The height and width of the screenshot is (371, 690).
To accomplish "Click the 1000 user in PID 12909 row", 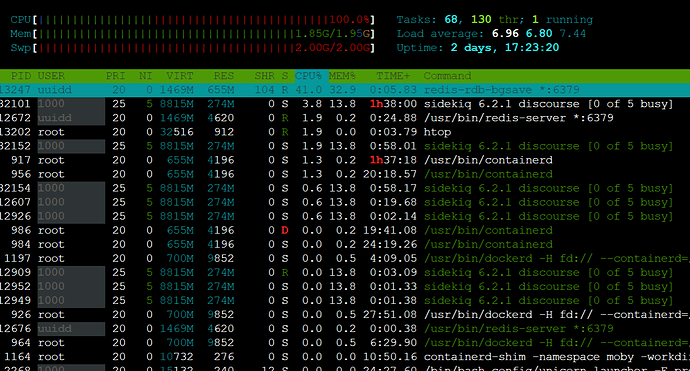I will [51, 272].
